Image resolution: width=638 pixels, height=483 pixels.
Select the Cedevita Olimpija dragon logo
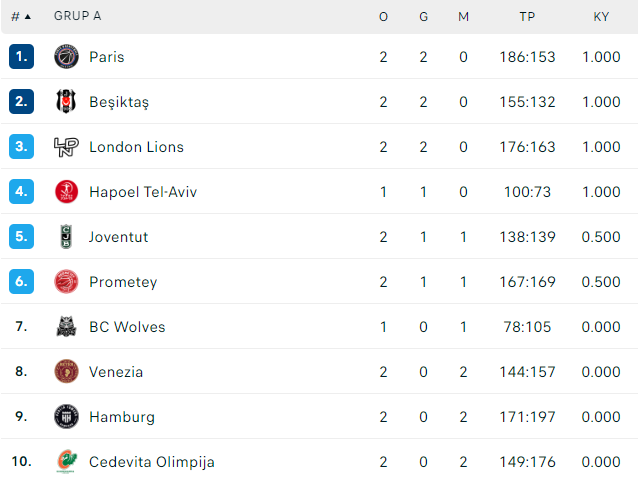point(66,461)
